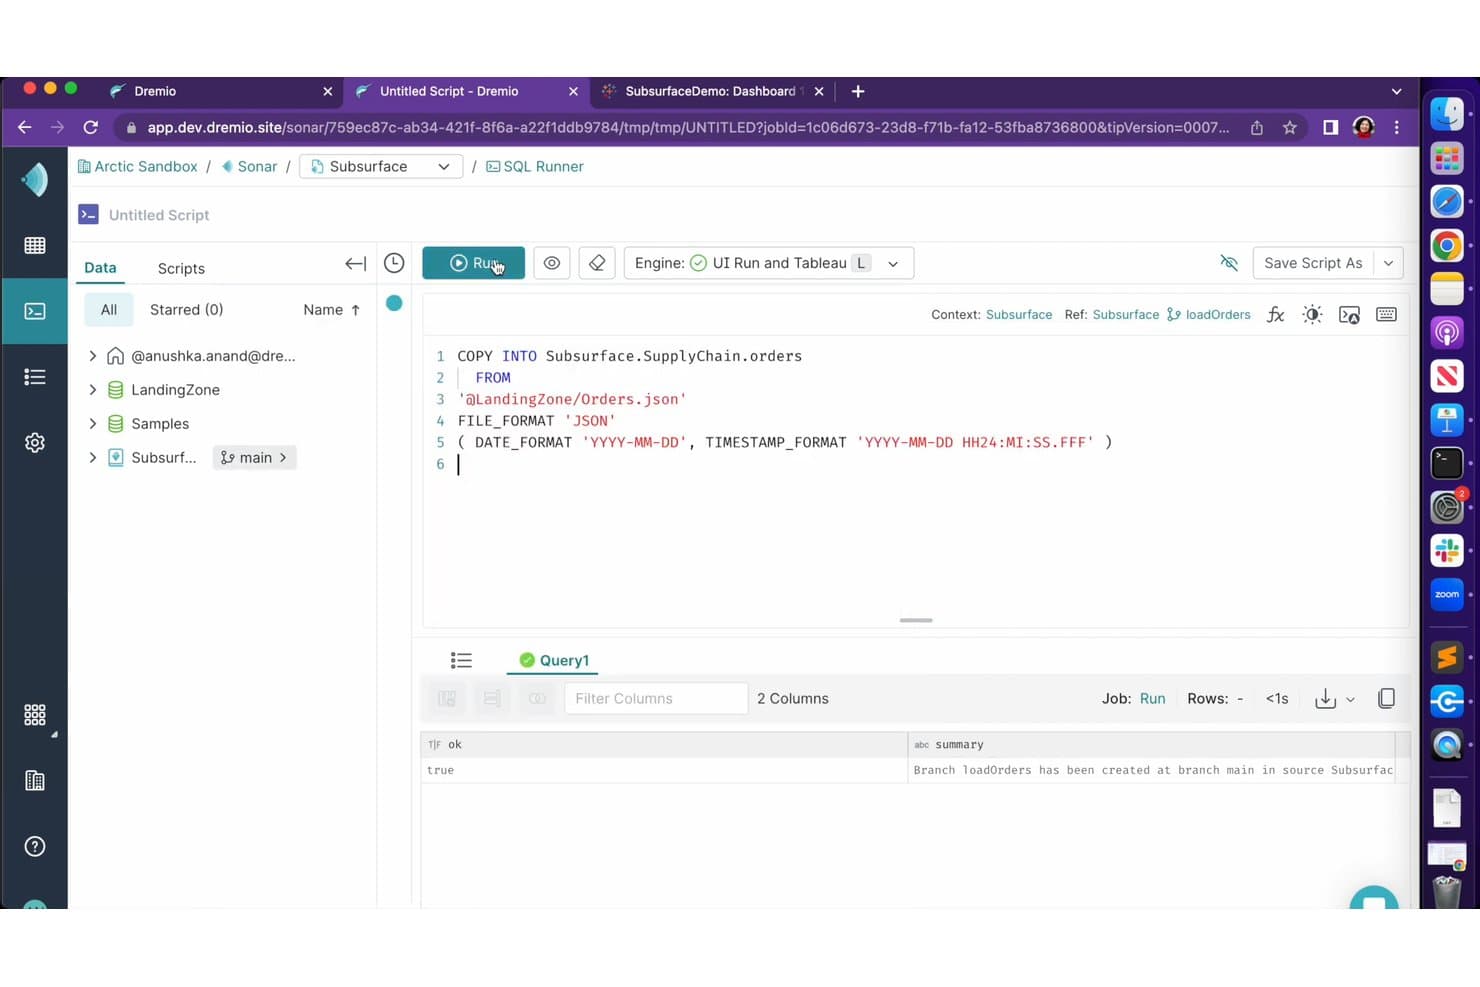Show the jobs list icon beside Query1
The height and width of the screenshot is (987, 1480).
[x=461, y=661]
